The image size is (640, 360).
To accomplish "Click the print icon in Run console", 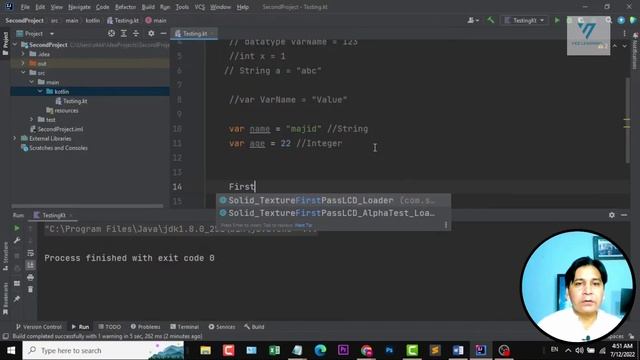I will tap(31, 278).
